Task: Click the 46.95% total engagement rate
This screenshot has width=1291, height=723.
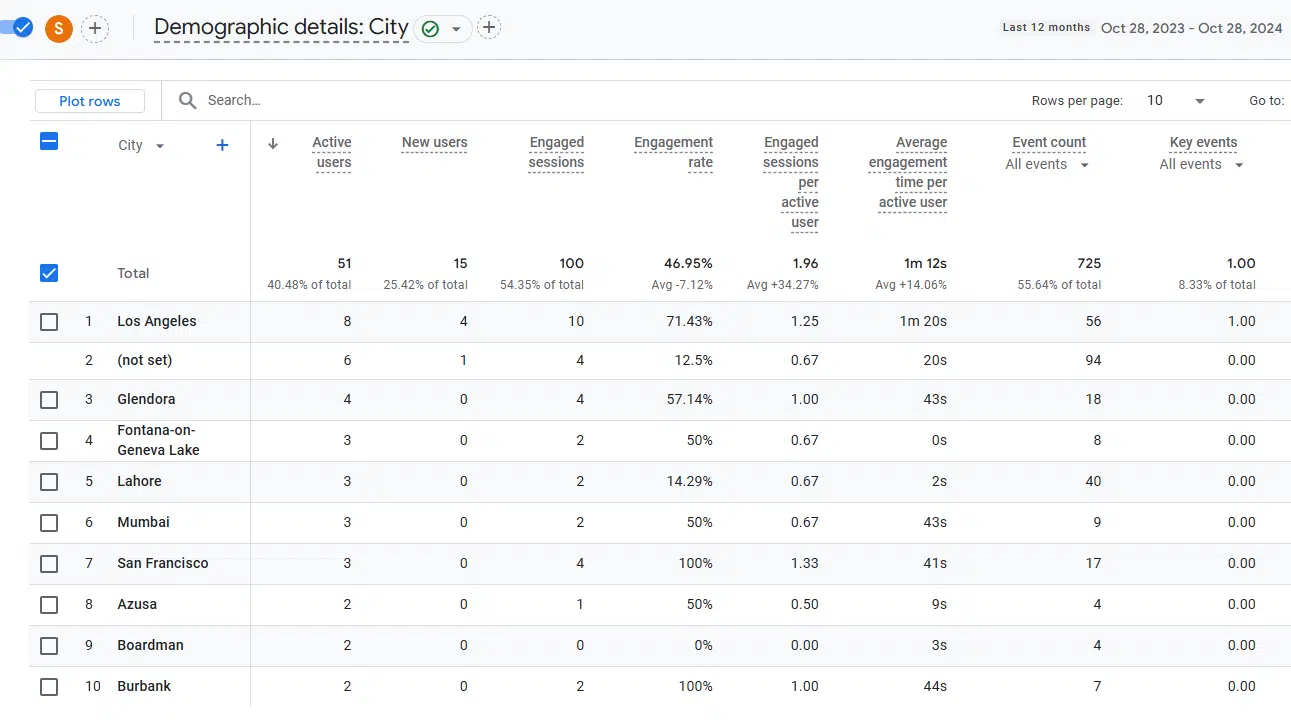Action: click(688, 263)
